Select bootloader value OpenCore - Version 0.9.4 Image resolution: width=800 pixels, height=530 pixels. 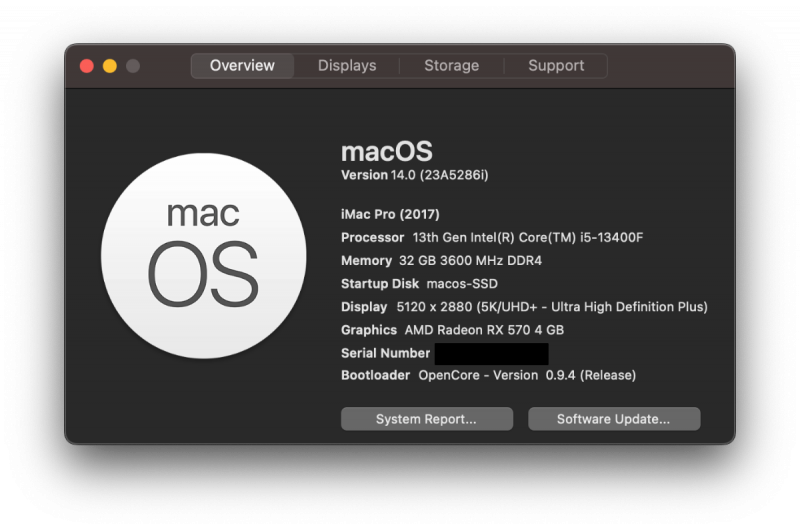(x=527, y=375)
